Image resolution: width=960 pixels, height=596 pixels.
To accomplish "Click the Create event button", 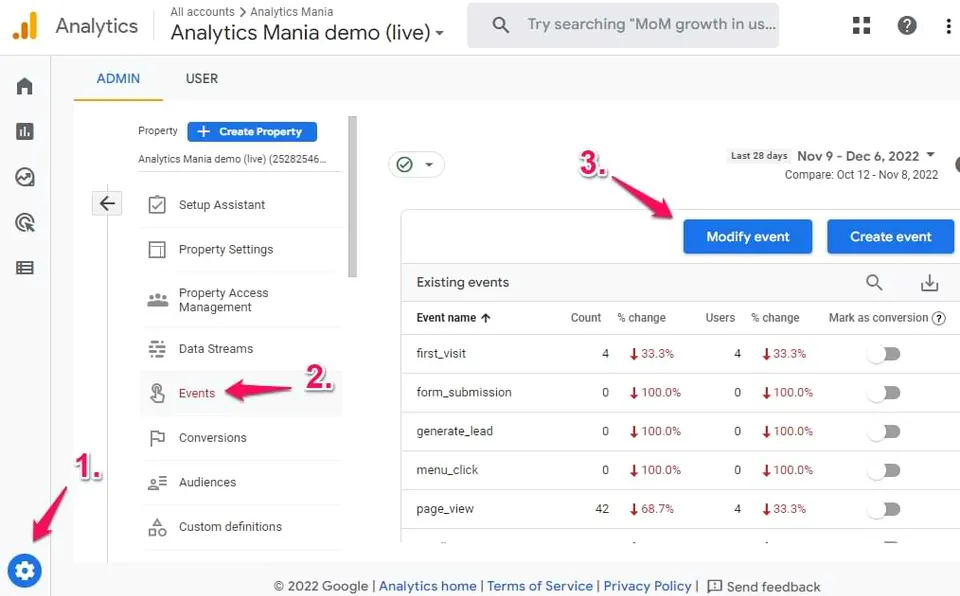I will tap(890, 236).
